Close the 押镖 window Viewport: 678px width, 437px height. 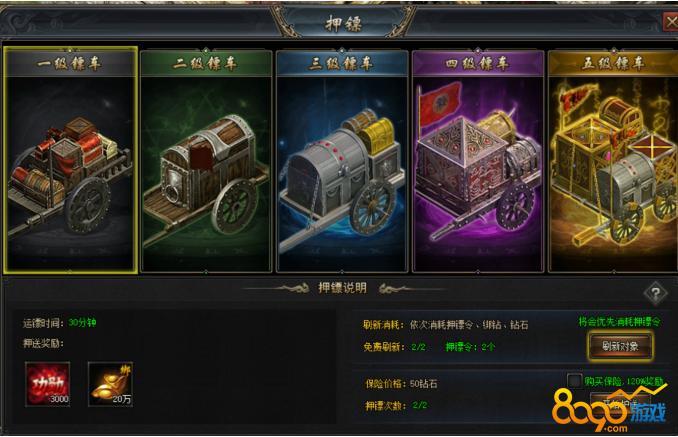click(671, 21)
